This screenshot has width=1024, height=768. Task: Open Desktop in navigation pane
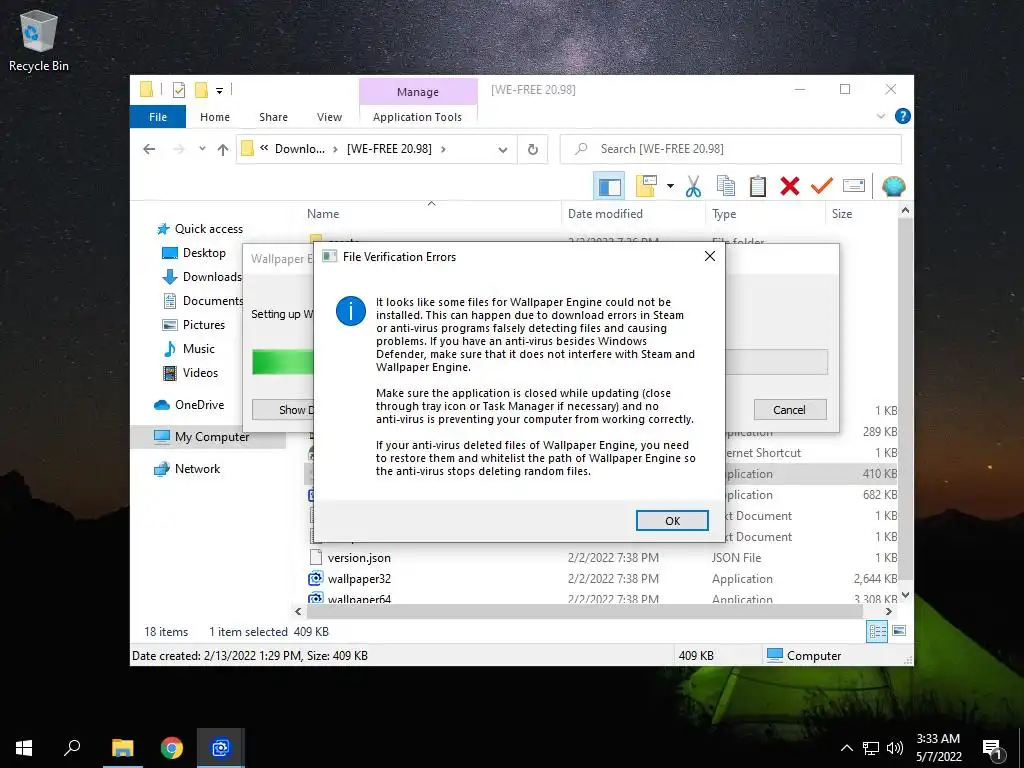193,253
